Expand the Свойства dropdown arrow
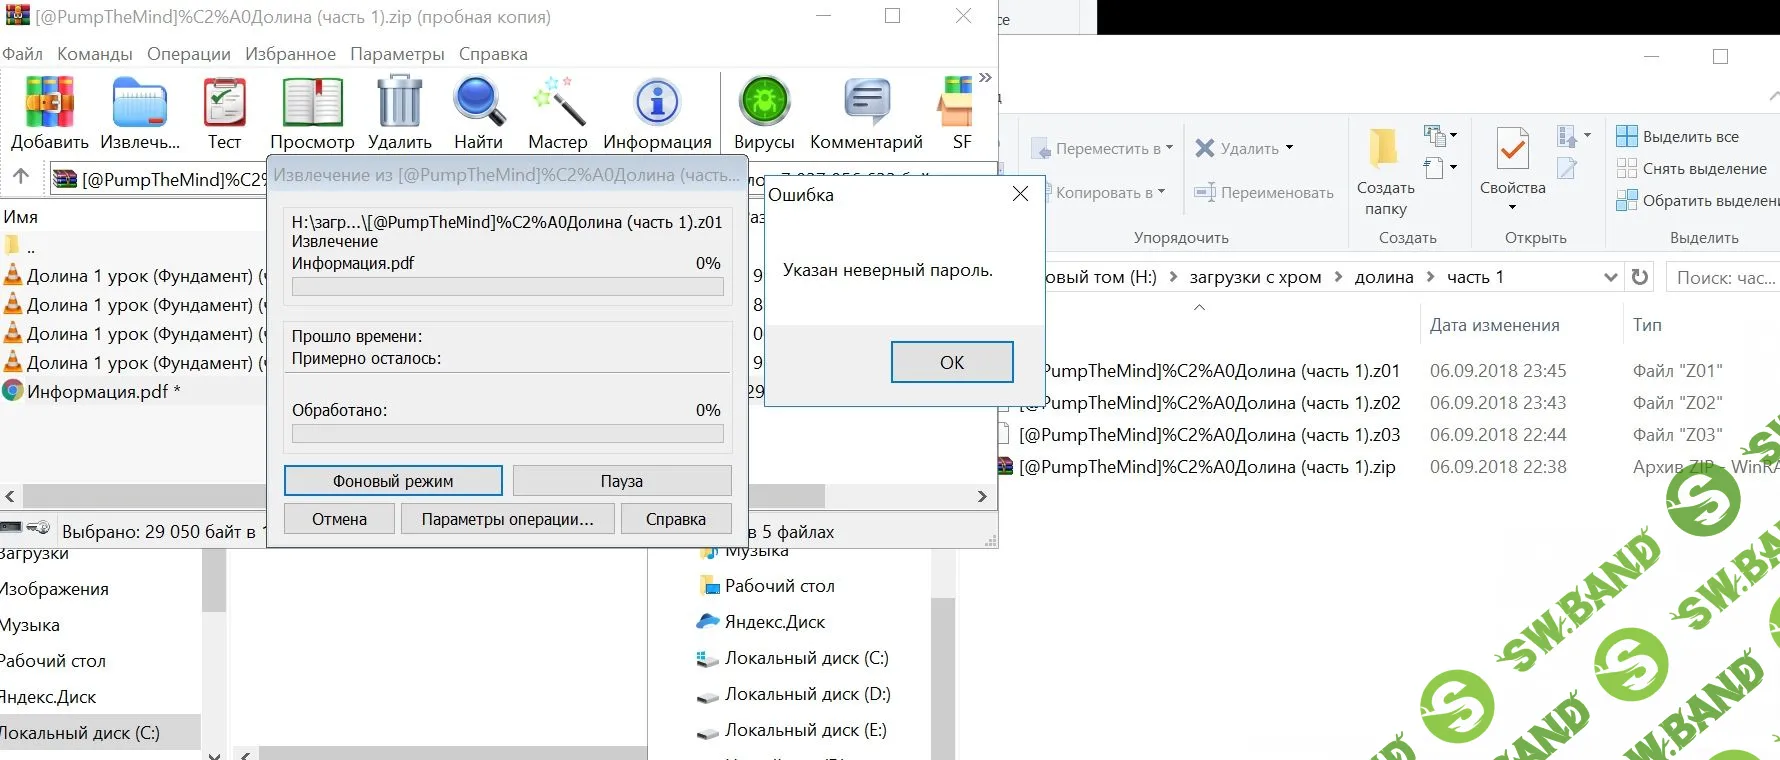Screen dimensions: 1780x760 (x=1512, y=207)
